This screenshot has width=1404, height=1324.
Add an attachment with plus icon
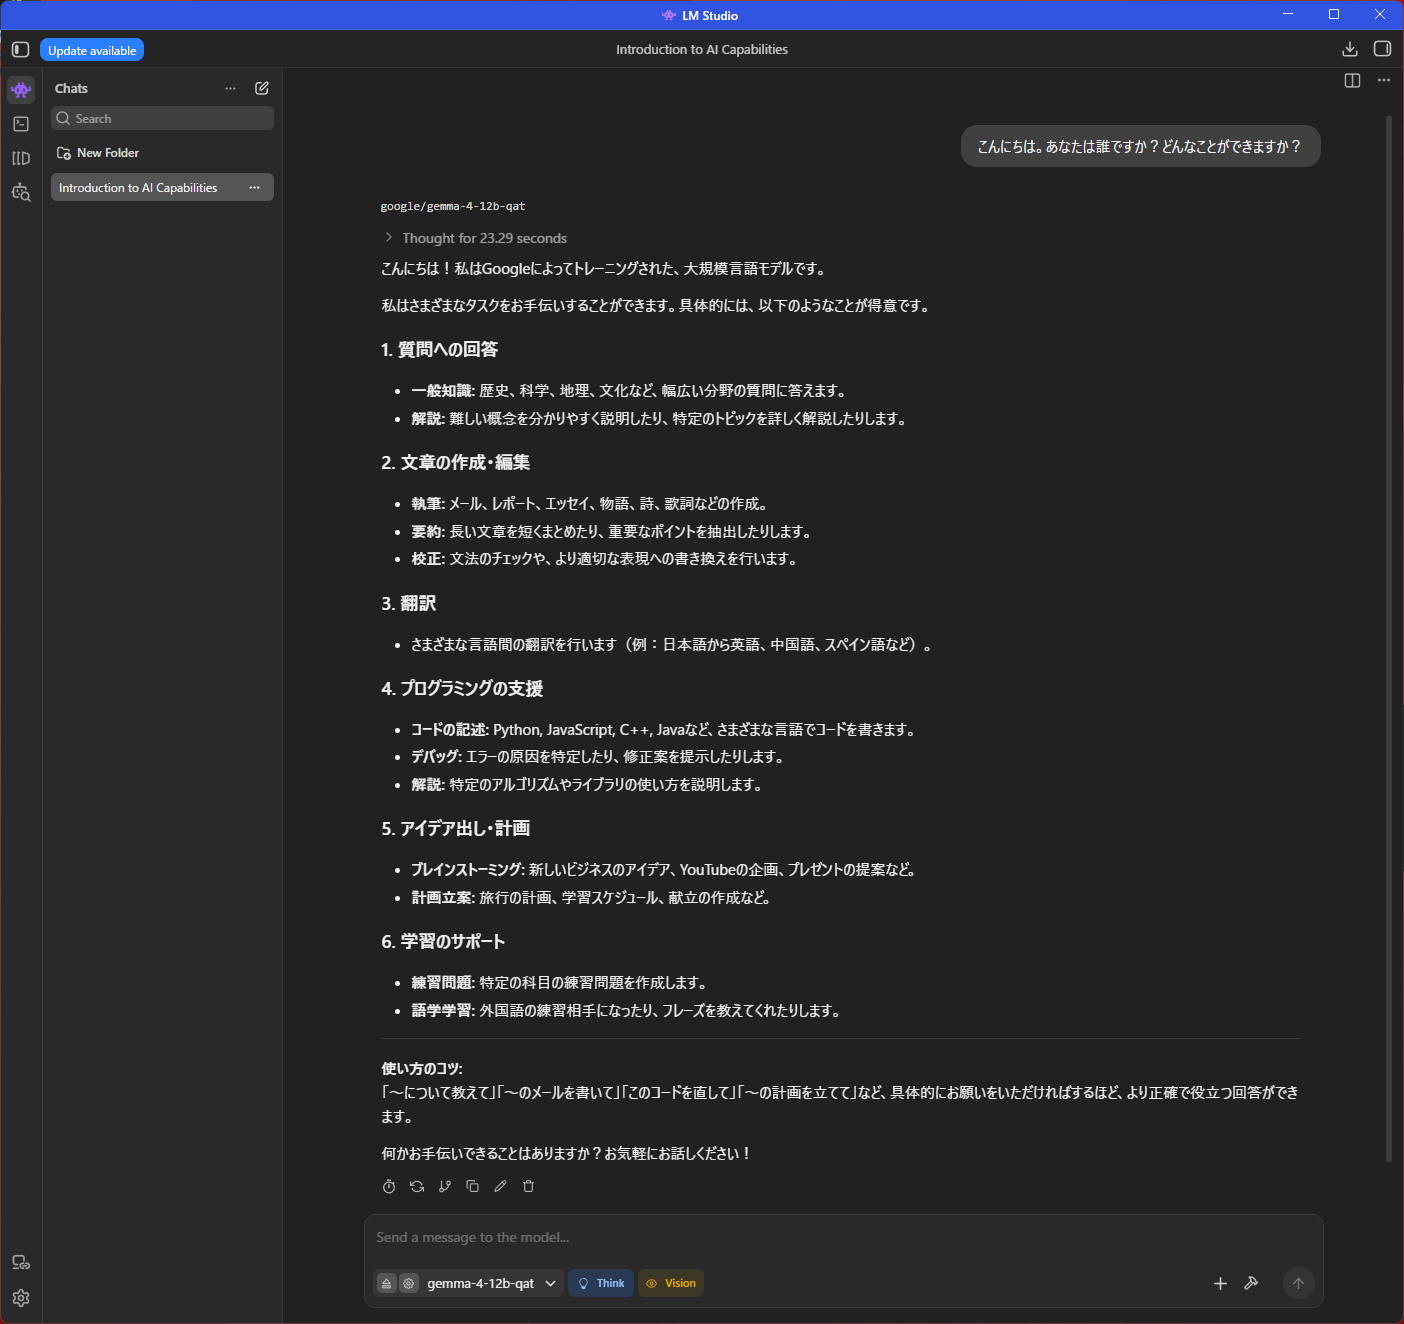tap(1220, 1283)
